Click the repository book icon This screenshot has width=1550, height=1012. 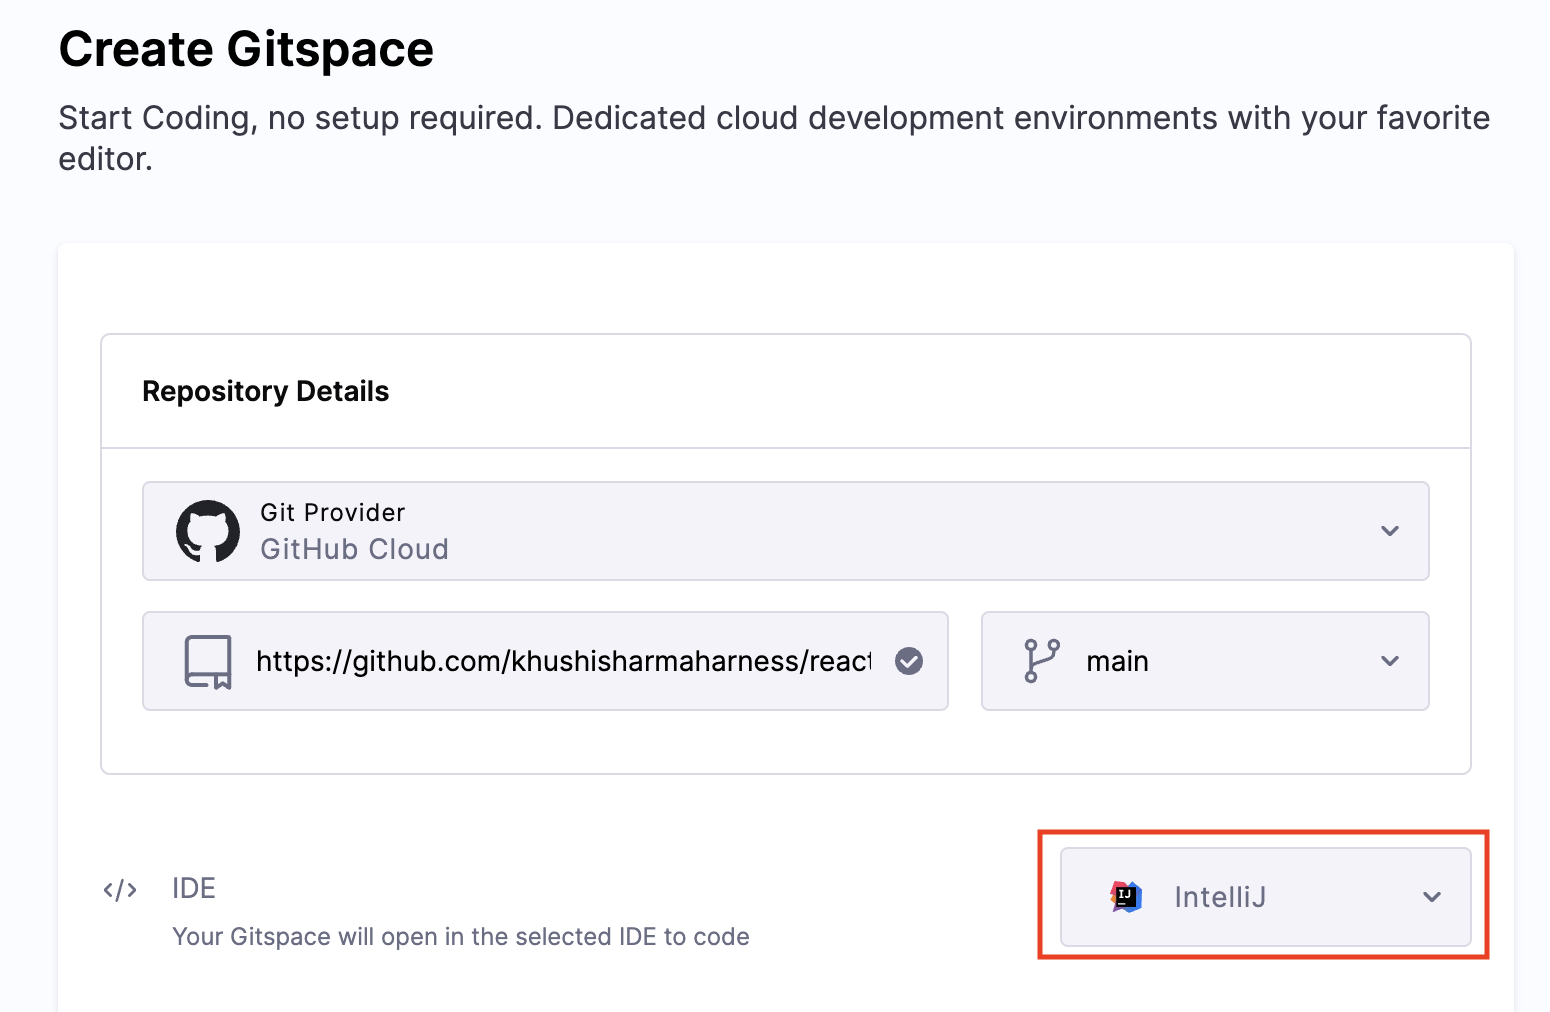point(208,662)
